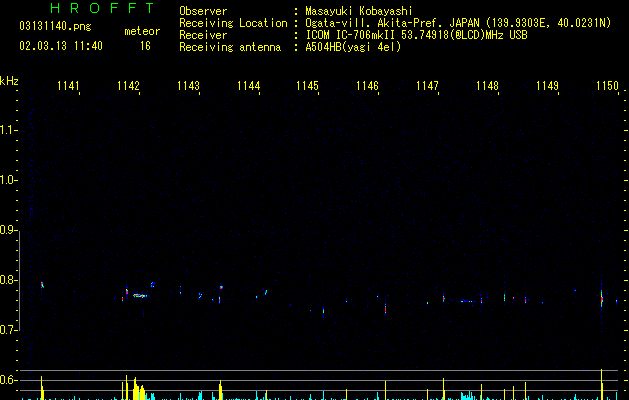Select the Ogata-vill. Akita-Pref. JAPAN location text
629x400 pixels.
(x=458, y=23)
